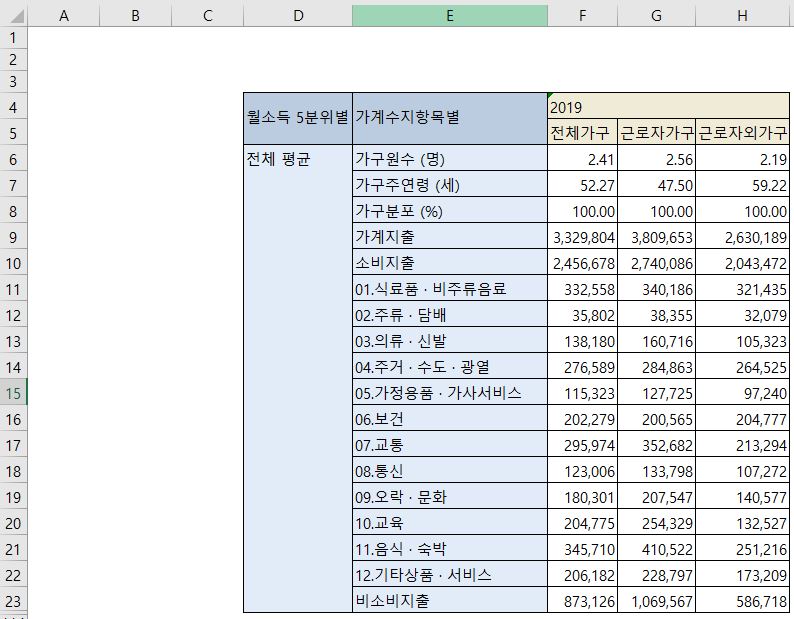
Task: Click the value 47.50 cell
Action: click(656, 184)
